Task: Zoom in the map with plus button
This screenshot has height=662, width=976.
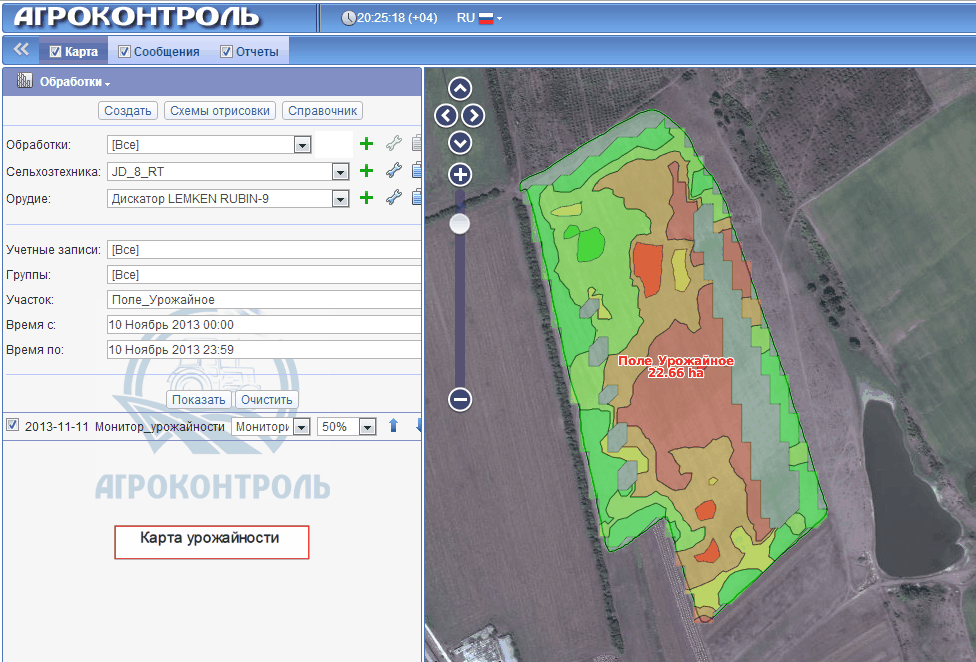Action: [460, 175]
